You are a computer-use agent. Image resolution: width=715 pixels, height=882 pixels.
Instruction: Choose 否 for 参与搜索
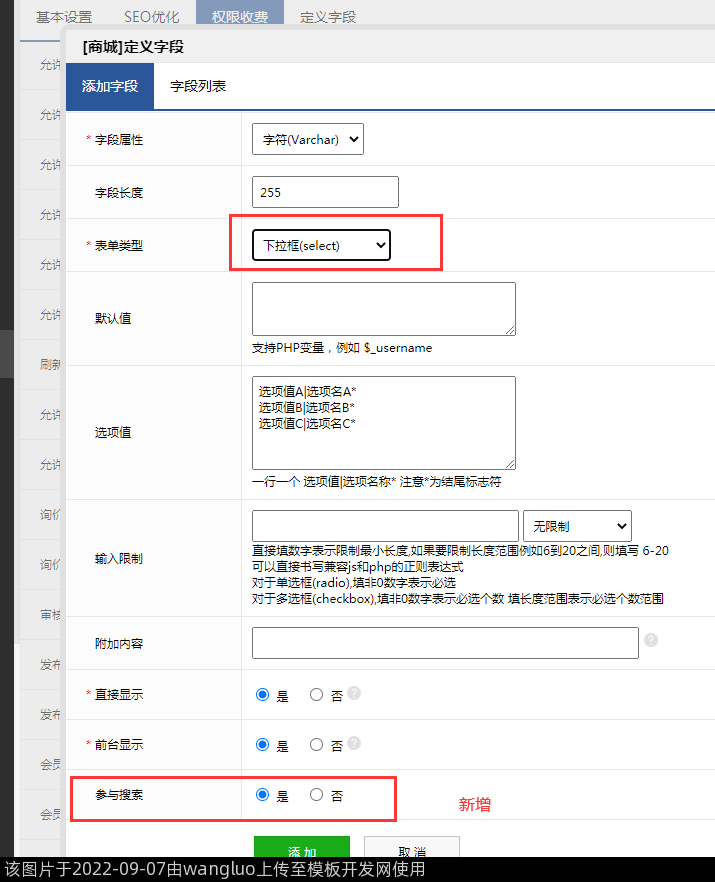coord(317,795)
